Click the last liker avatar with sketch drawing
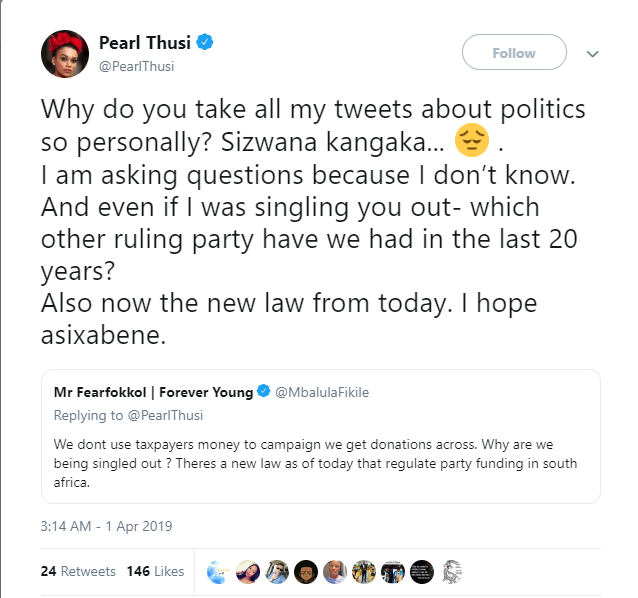The width and height of the screenshot is (638, 598). coord(453,571)
